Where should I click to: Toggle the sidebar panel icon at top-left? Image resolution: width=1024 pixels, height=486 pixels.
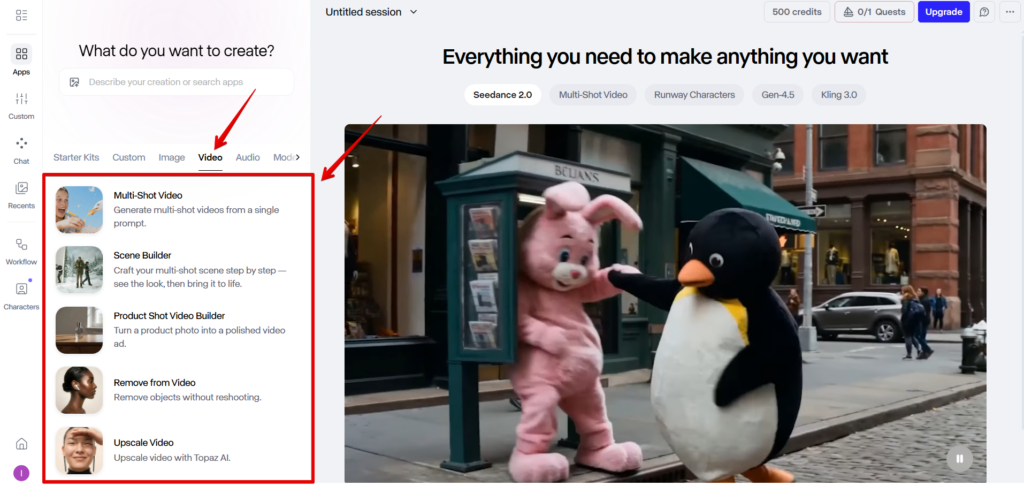coord(22,15)
